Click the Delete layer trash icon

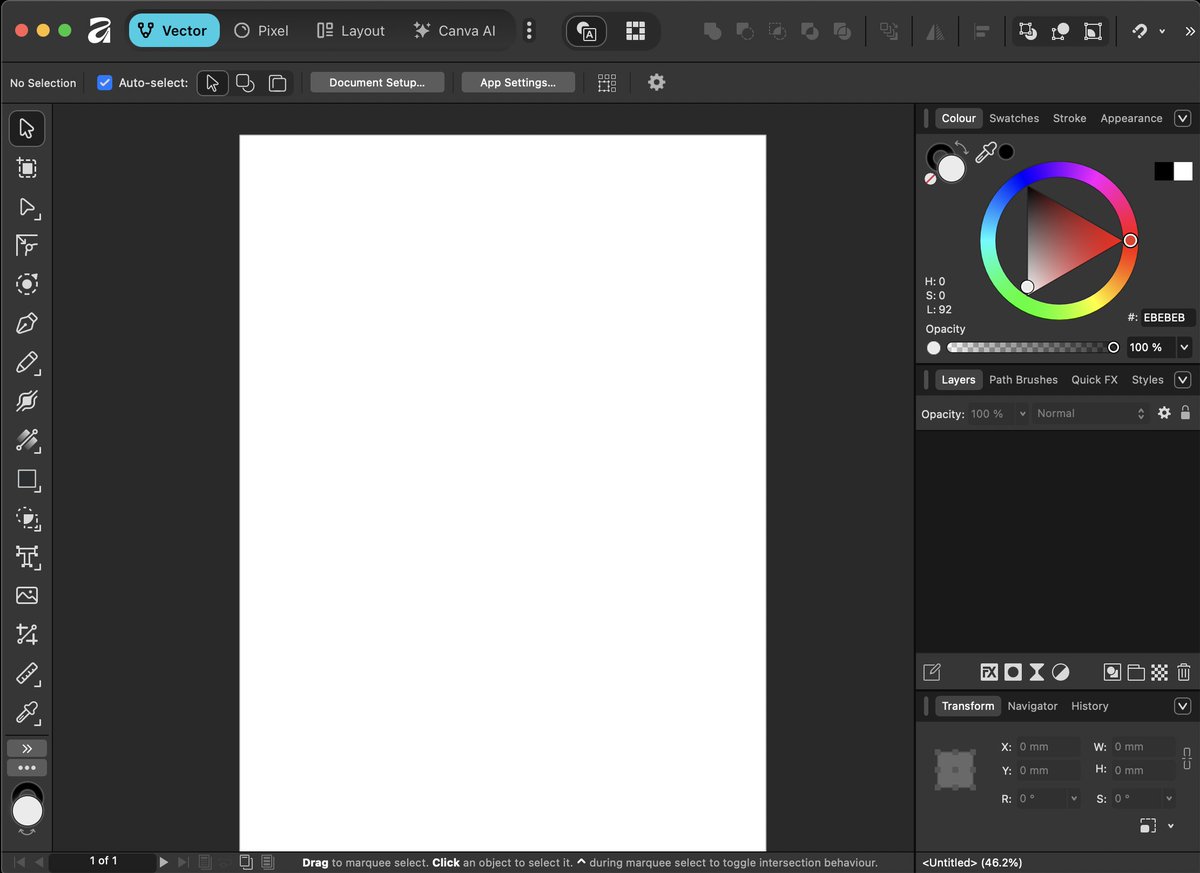(x=1184, y=672)
